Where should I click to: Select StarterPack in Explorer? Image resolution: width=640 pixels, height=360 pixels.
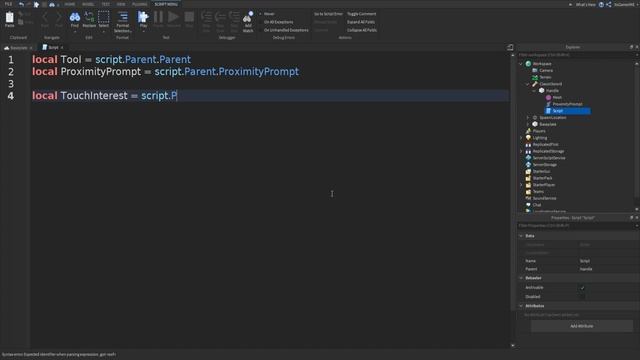point(542,178)
